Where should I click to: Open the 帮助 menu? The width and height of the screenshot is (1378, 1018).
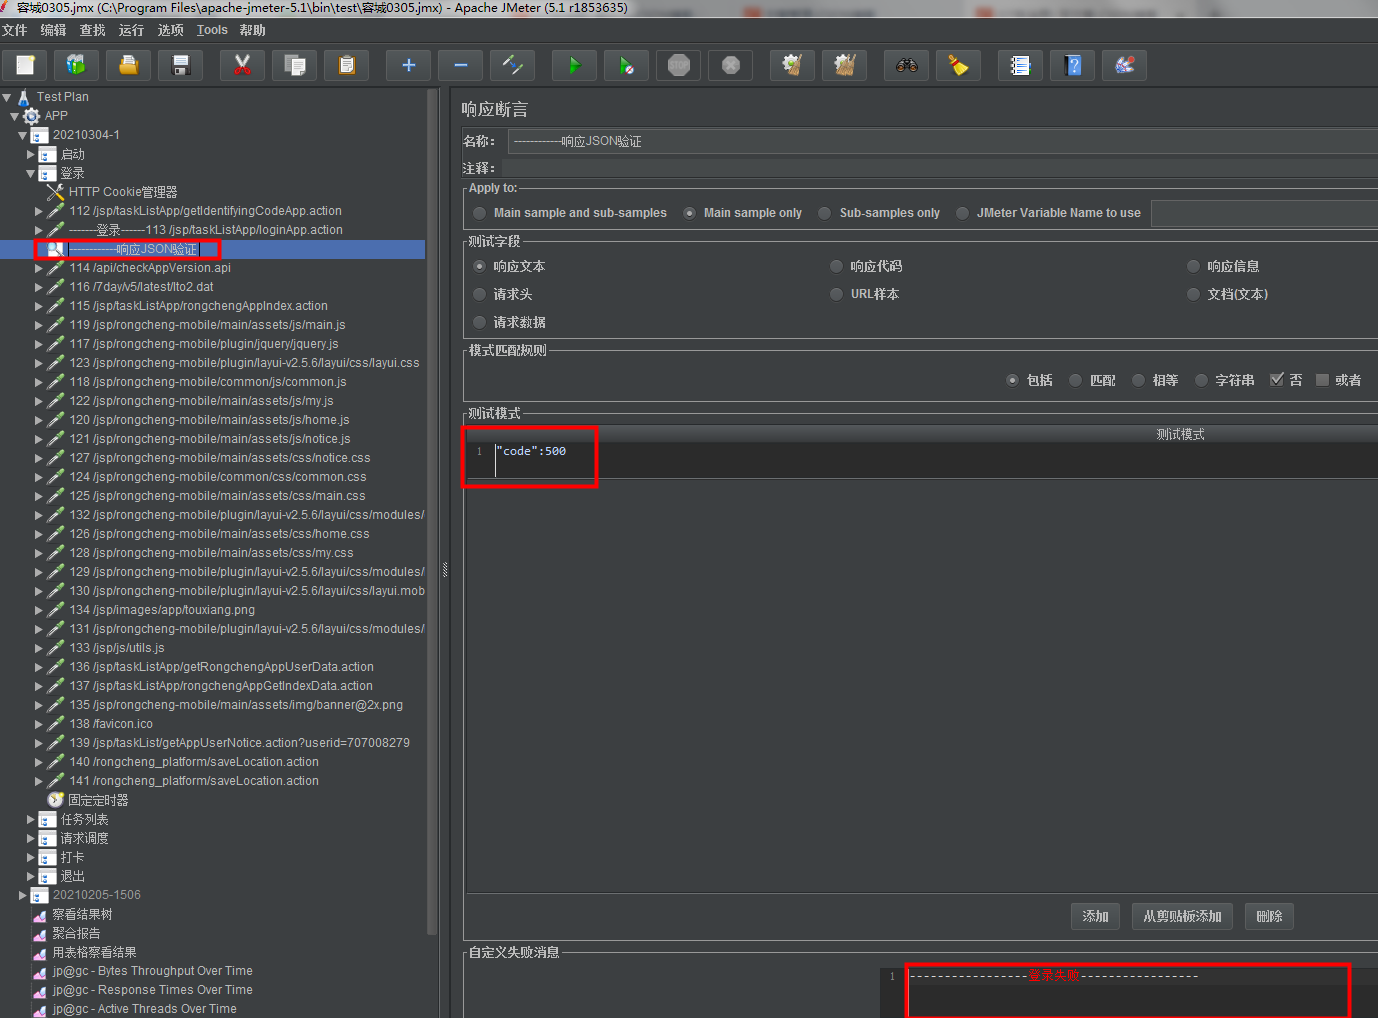pyautogui.click(x=253, y=30)
